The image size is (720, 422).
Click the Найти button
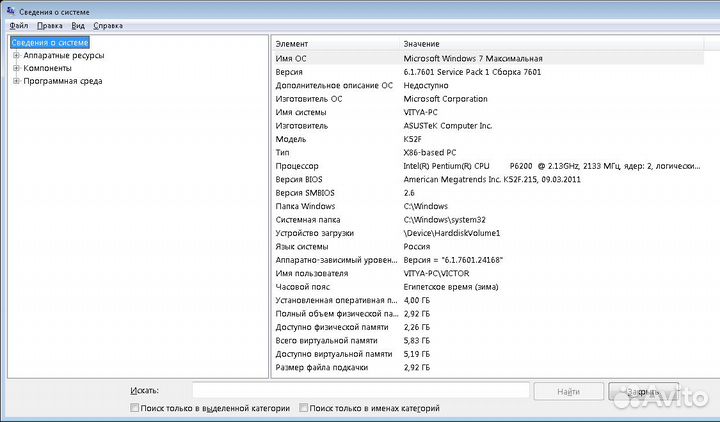568,392
